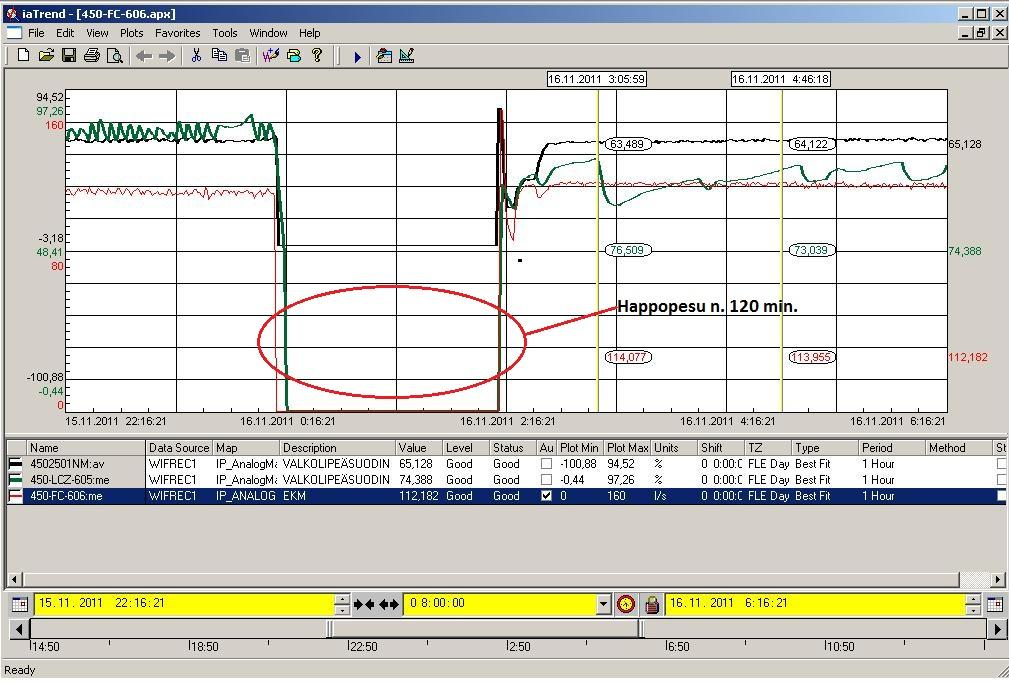Click pen color icon for 450-LCZ-605:me

15,479
